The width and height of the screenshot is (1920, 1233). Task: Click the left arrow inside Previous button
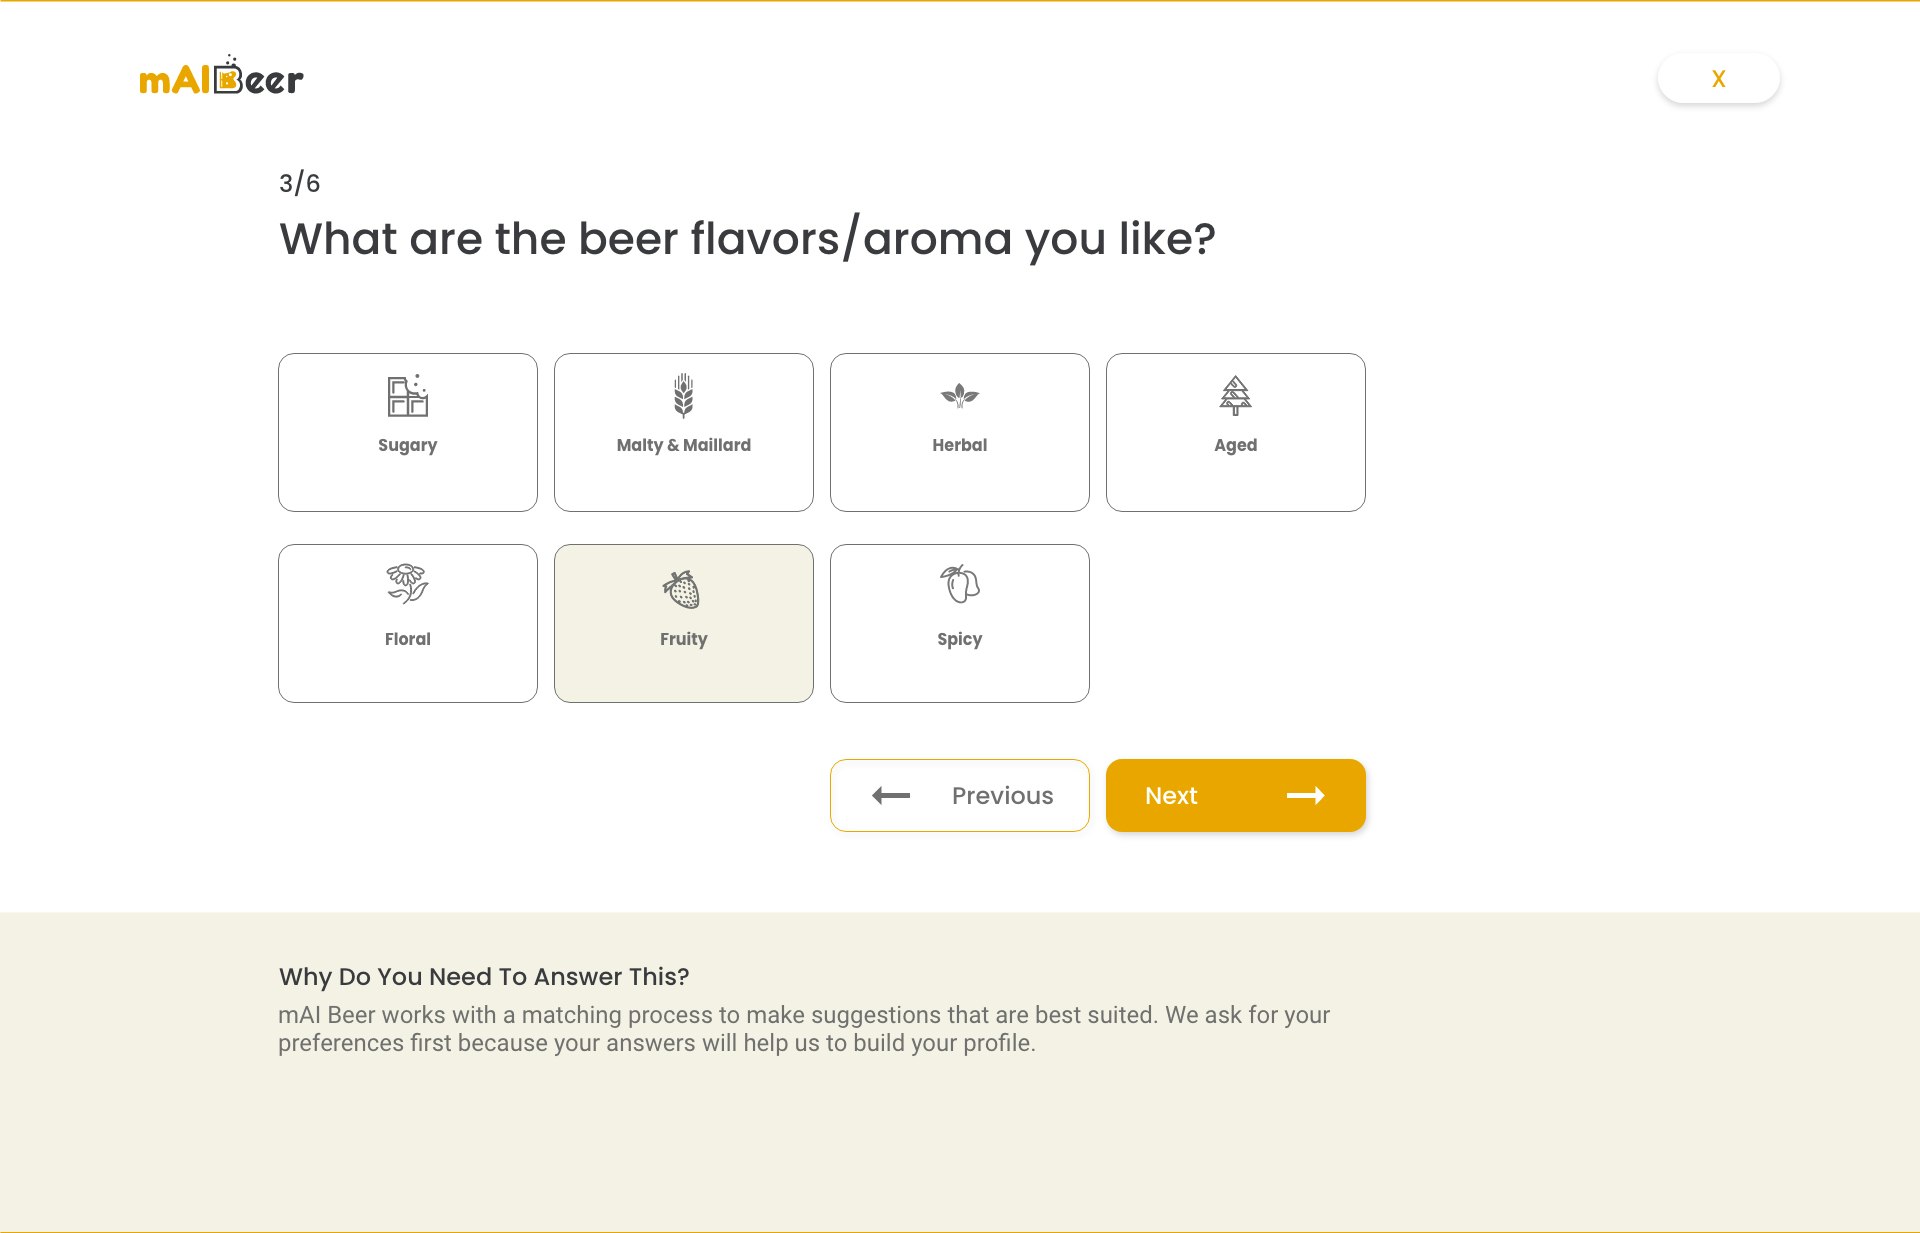click(890, 795)
